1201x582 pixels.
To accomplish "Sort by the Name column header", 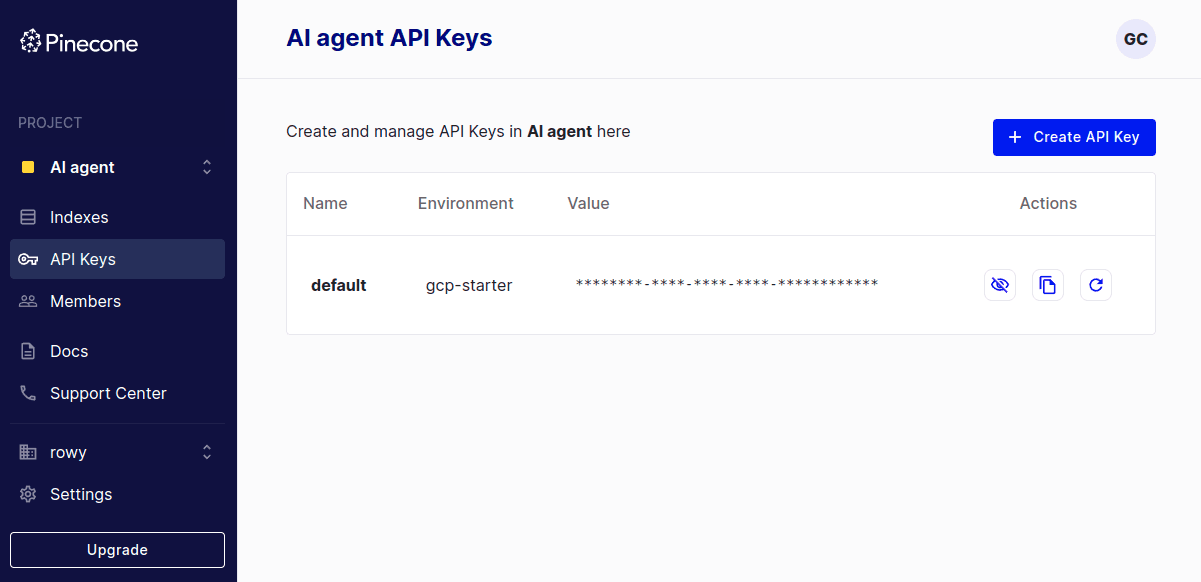I will click(x=325, y=203).
